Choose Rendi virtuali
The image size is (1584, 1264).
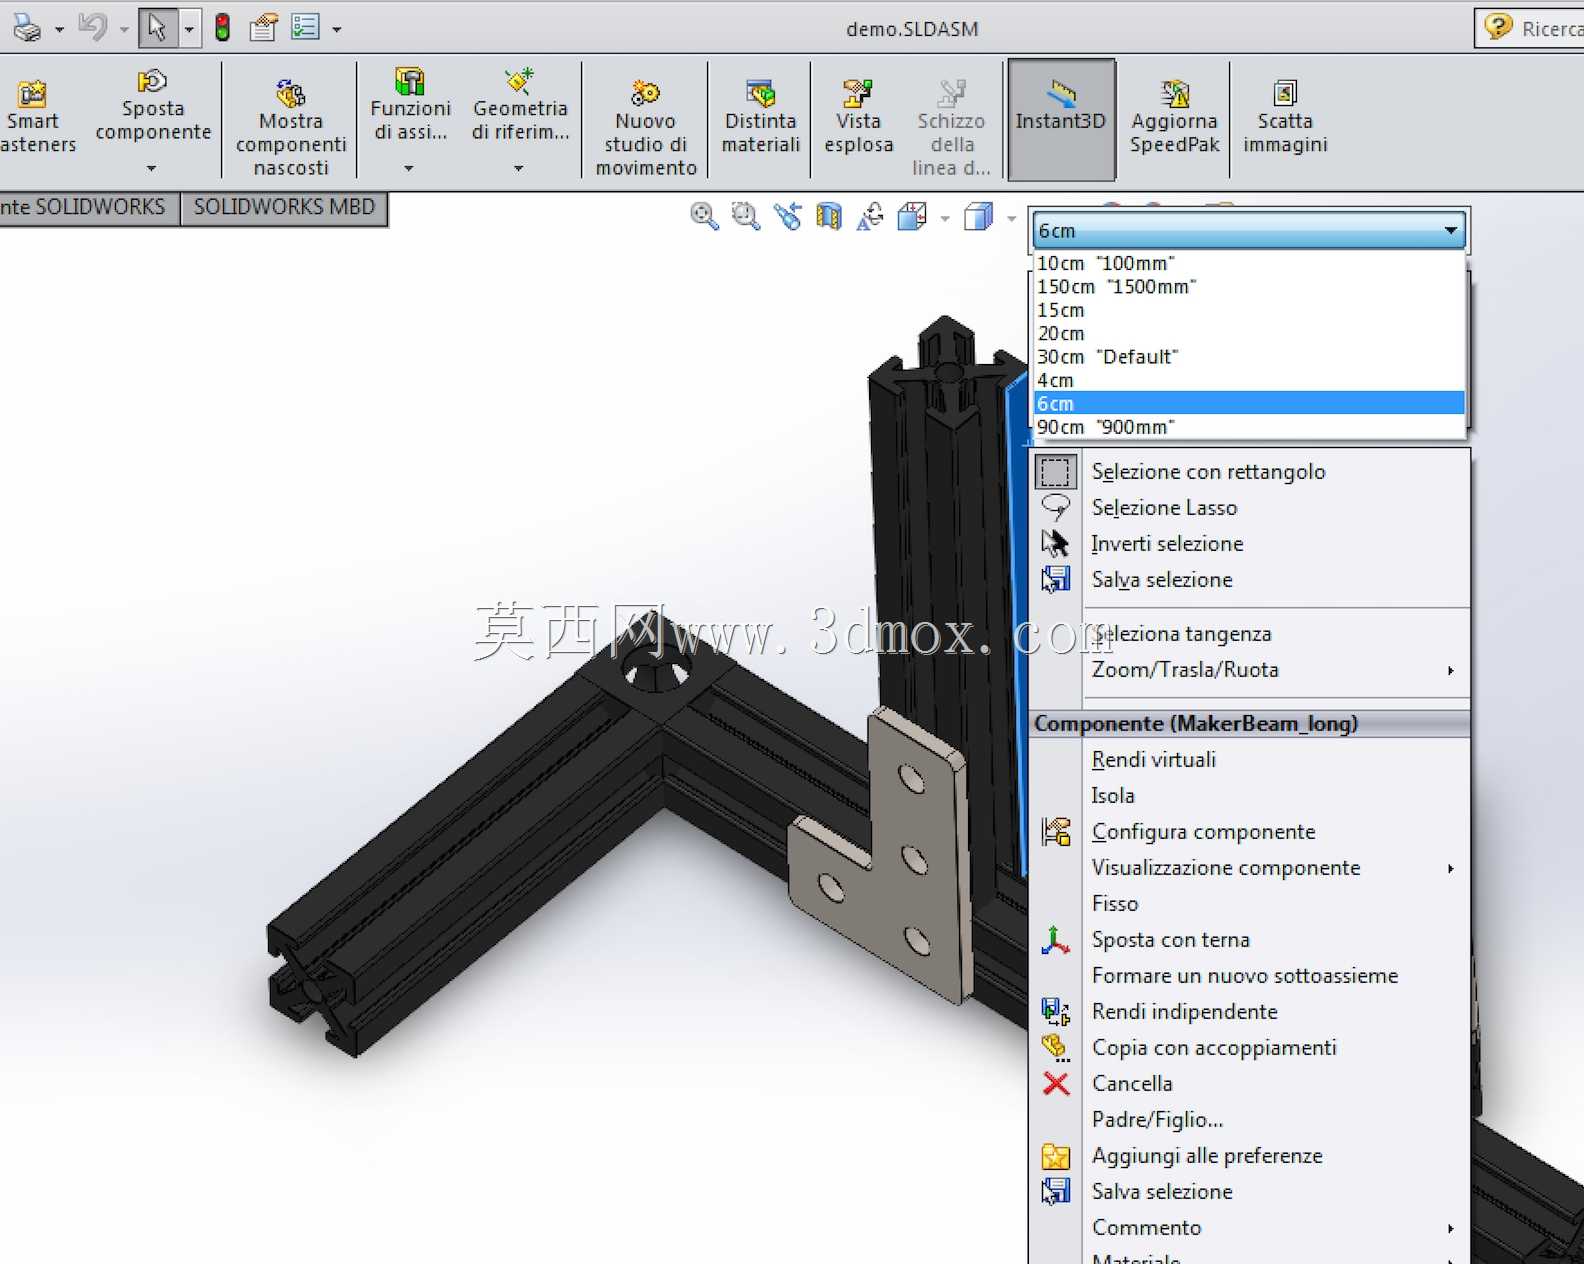click(x=1154, y=760)
